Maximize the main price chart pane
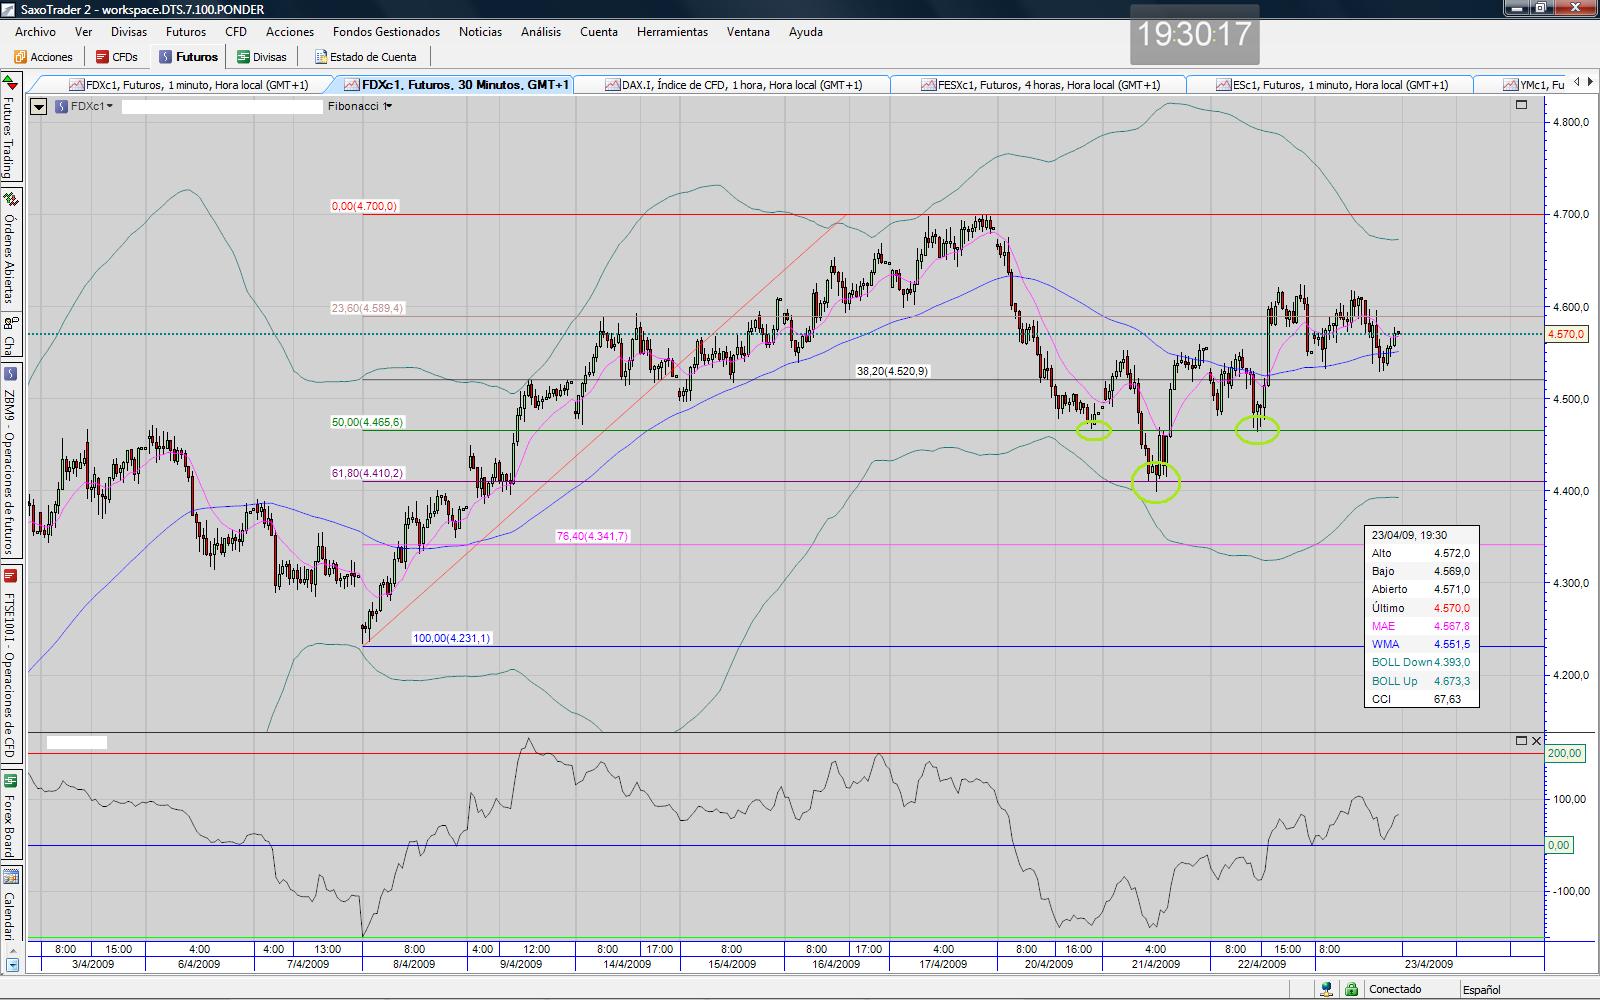 (1521, 105)
